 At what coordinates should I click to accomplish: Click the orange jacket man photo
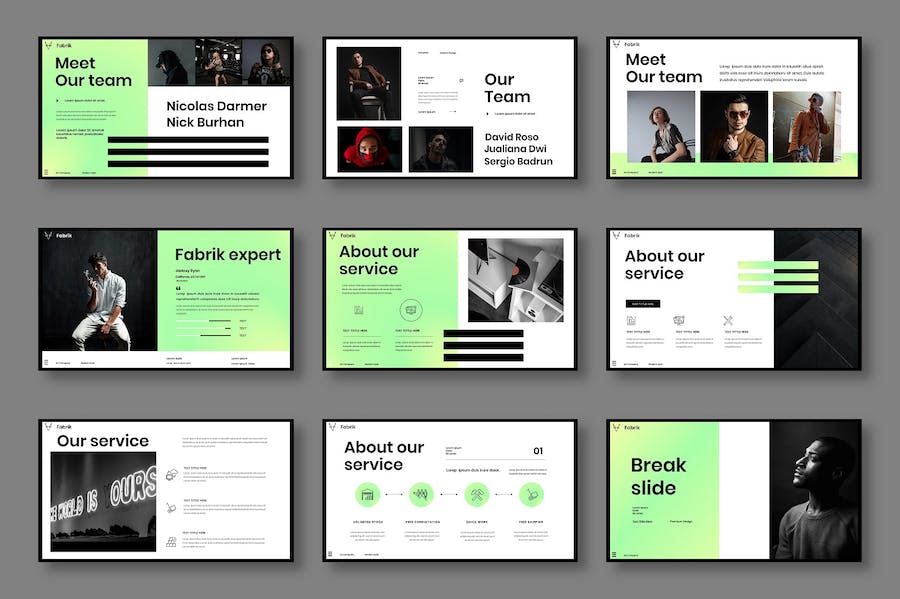click(806, 127)
